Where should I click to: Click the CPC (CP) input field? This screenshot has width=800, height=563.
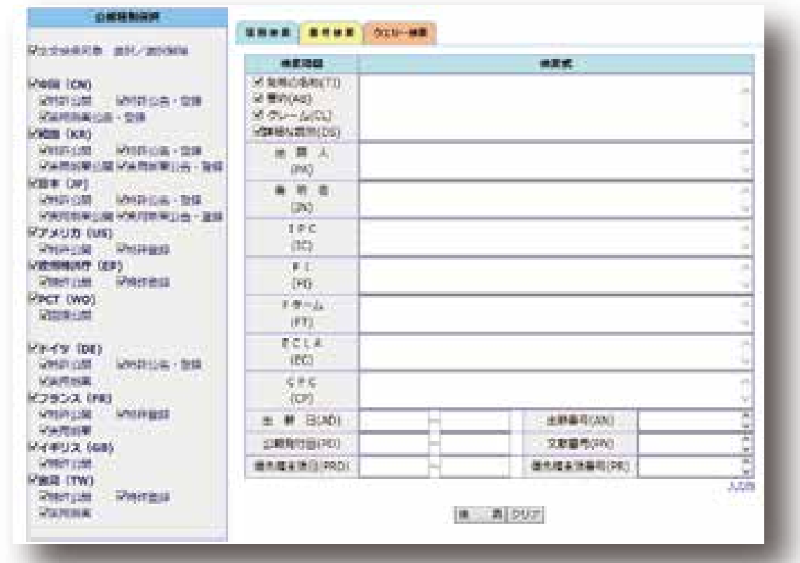tap(550, 389)
